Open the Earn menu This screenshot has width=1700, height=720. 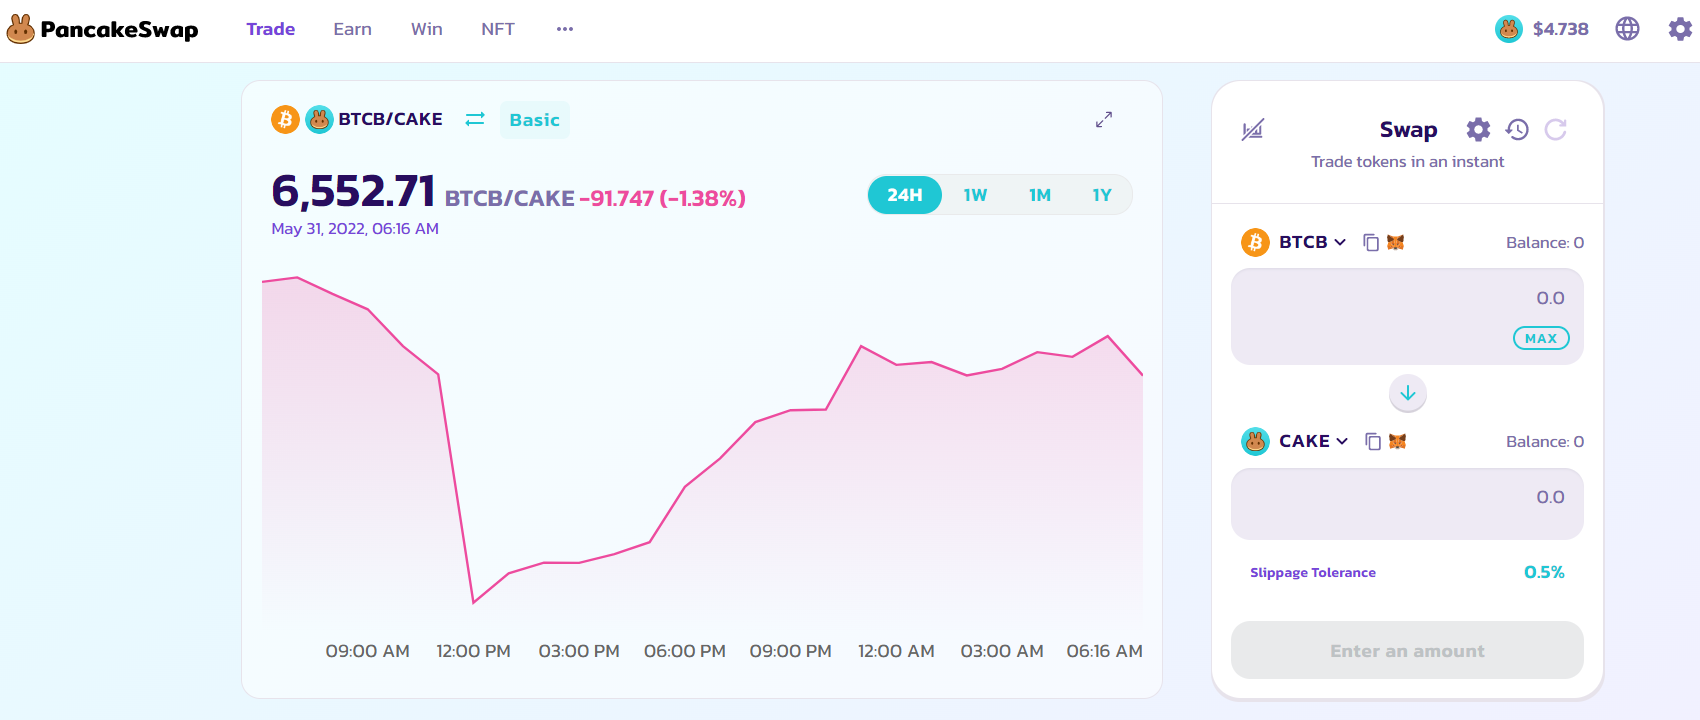tap(353, 29)
